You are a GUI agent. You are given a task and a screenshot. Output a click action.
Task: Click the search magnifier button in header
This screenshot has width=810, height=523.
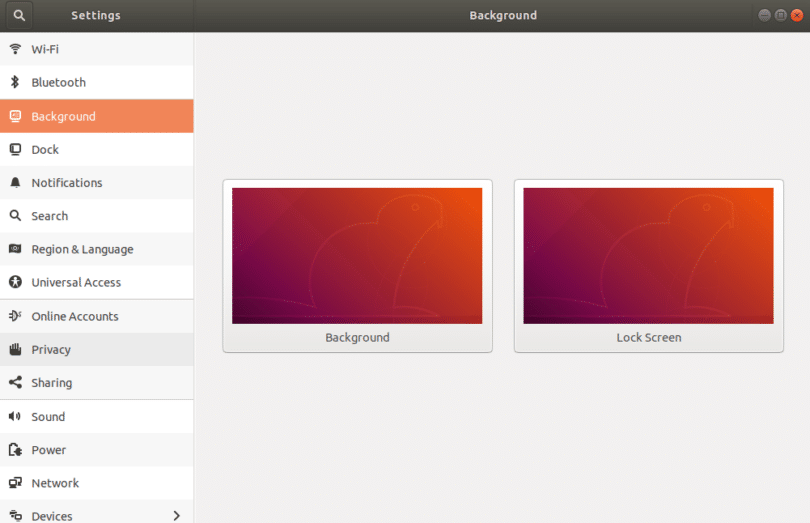click(x=19, y=16)
